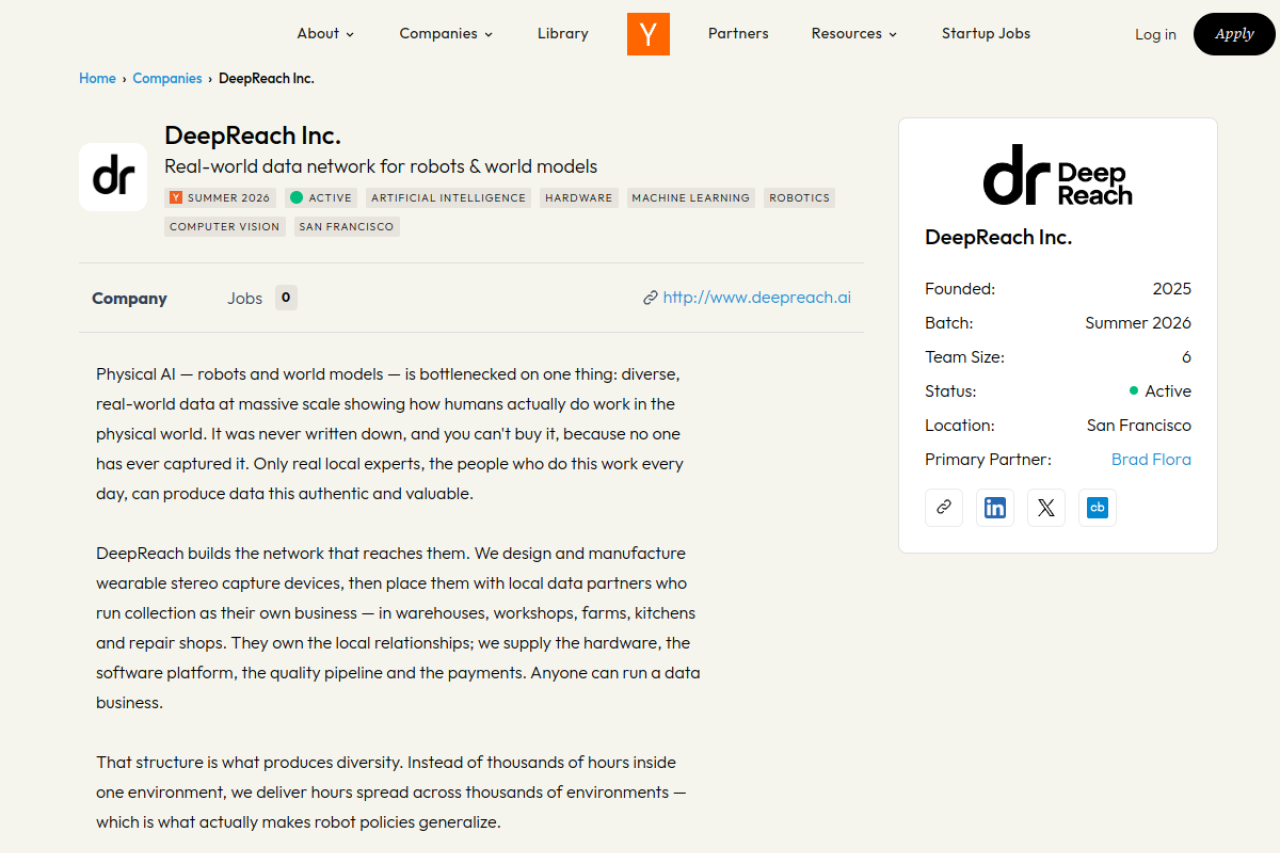Image resolution: width=1280 pixels, height=853 pixels.
Task: Open the LinkedIn icon in company card
Action: (995, 508)
